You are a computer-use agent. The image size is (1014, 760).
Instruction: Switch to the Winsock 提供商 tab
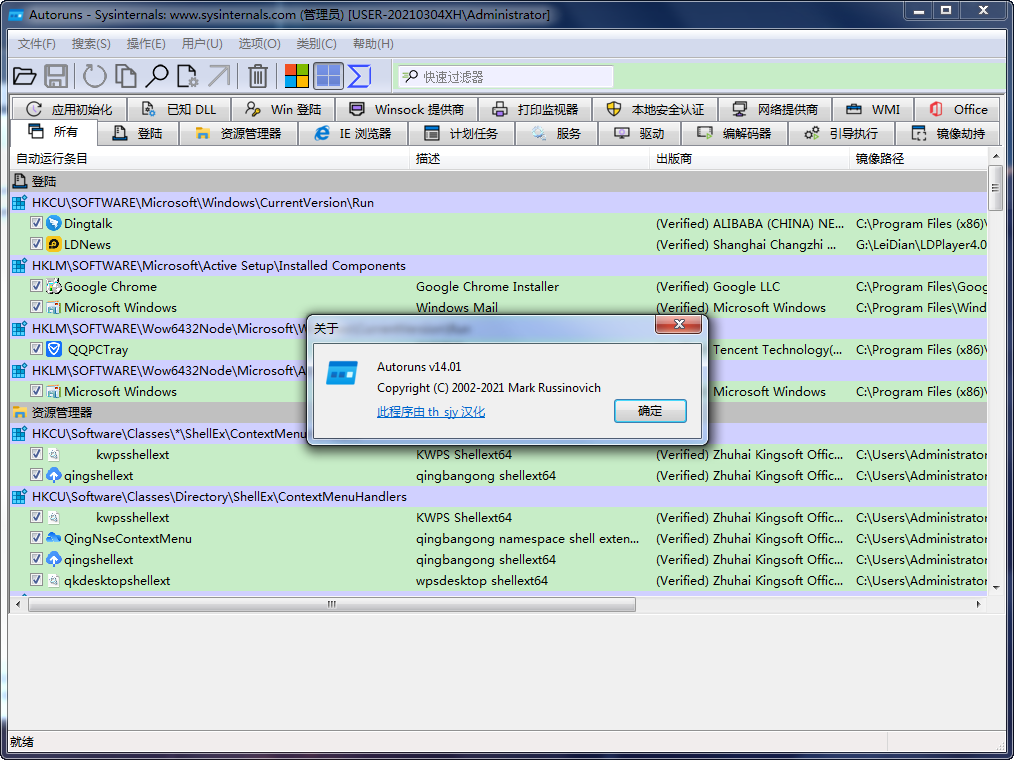coord(407,109)
